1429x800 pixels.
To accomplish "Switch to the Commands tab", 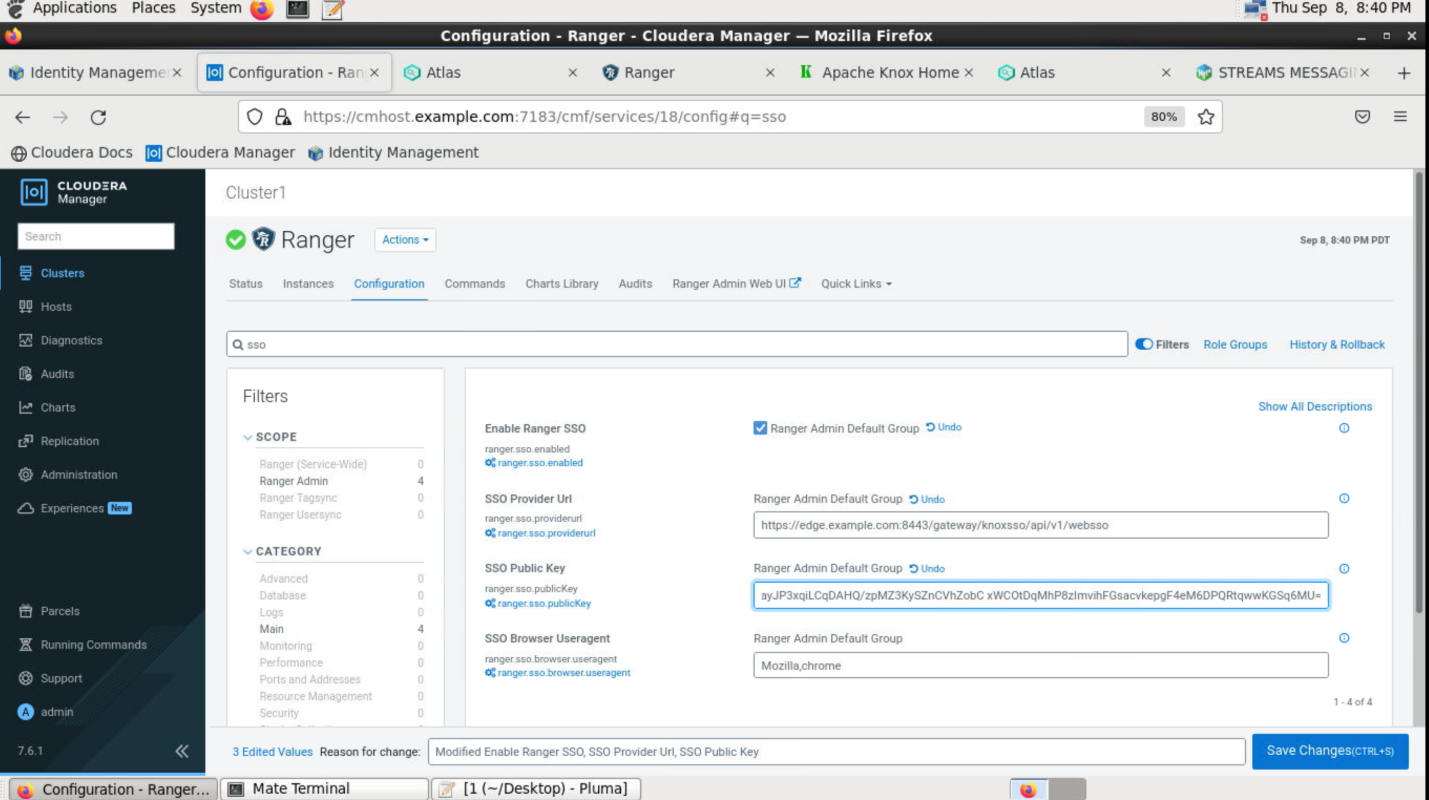I will tap(475, 284).
